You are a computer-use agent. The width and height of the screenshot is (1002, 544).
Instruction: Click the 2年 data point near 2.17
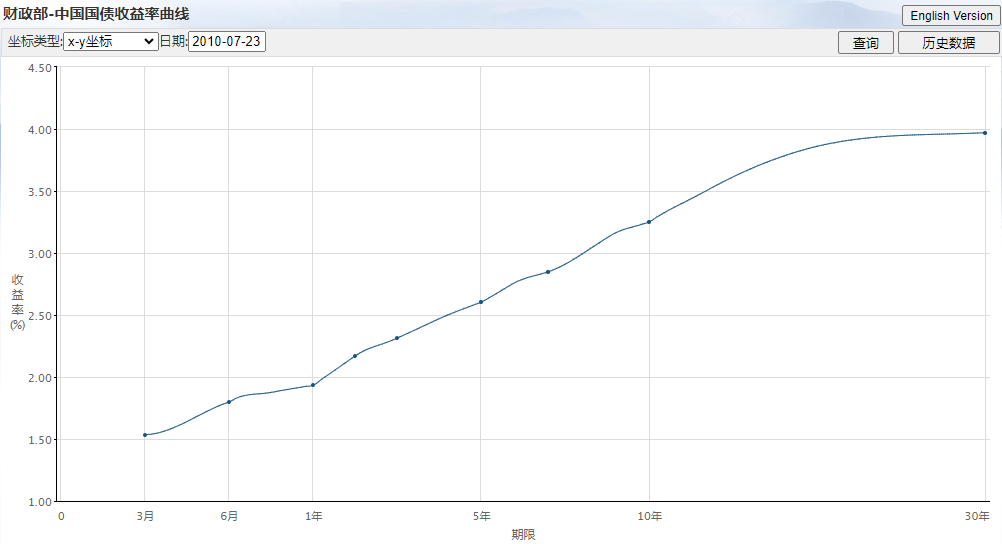[355, 356]
